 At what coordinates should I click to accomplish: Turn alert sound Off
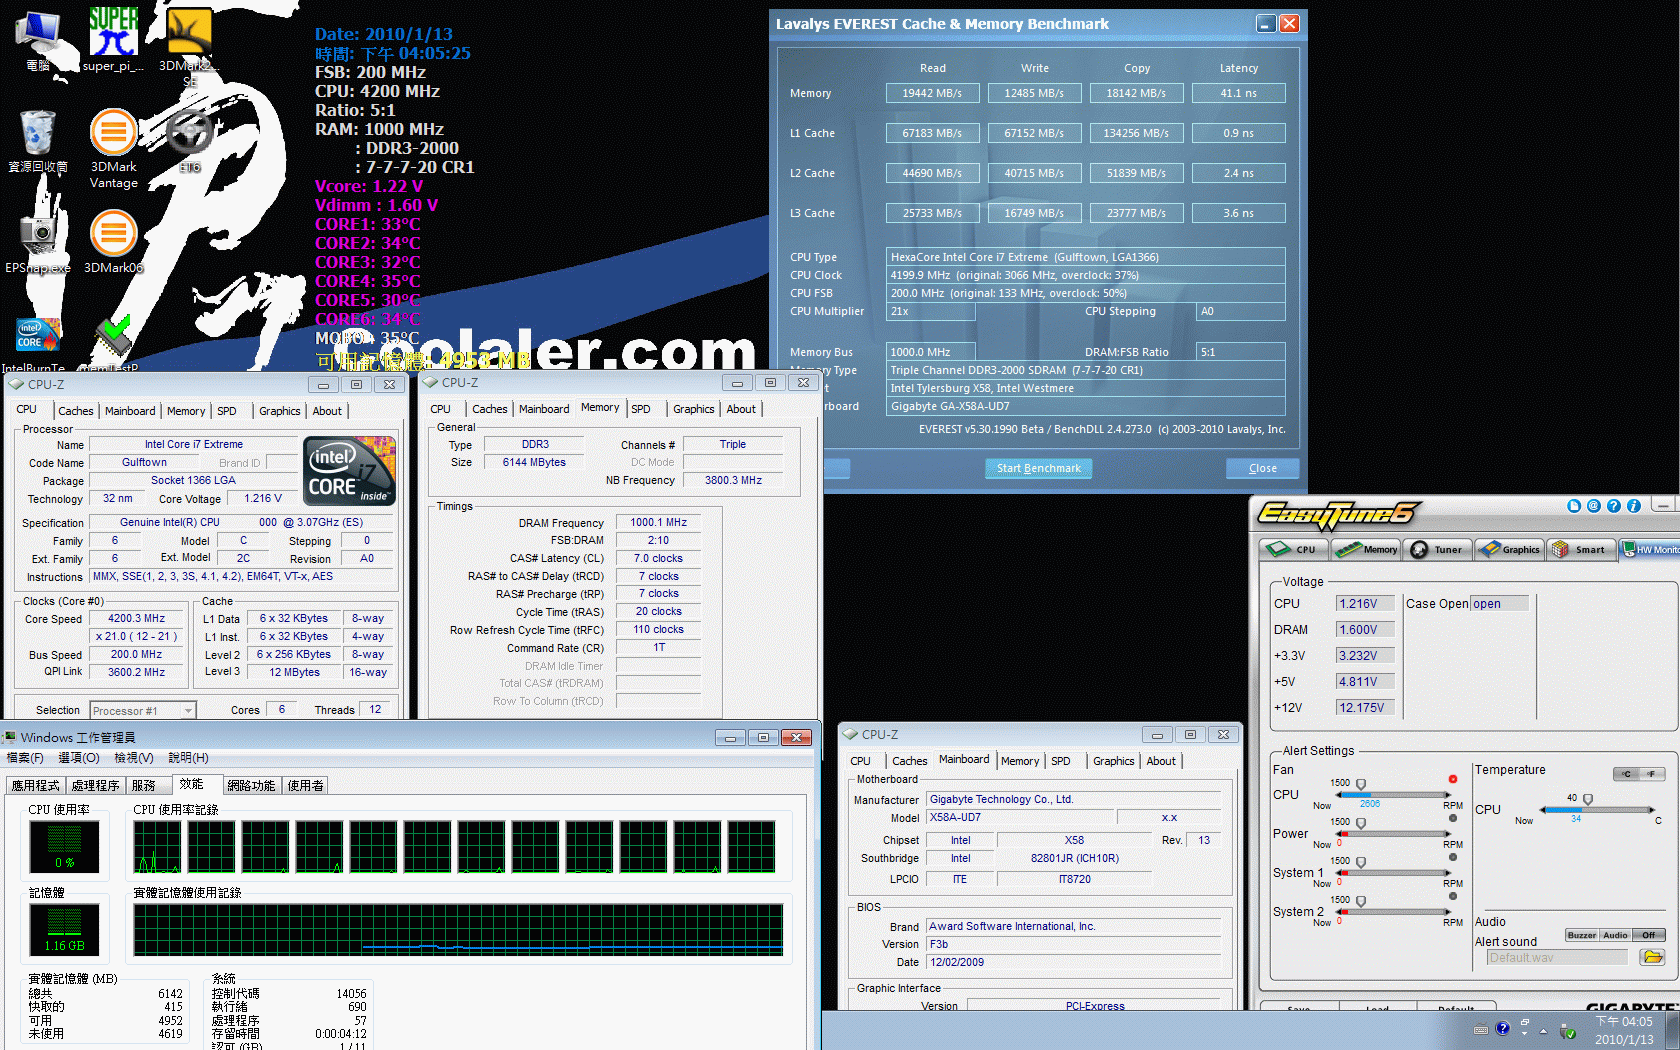click(x=1648, y=935)
